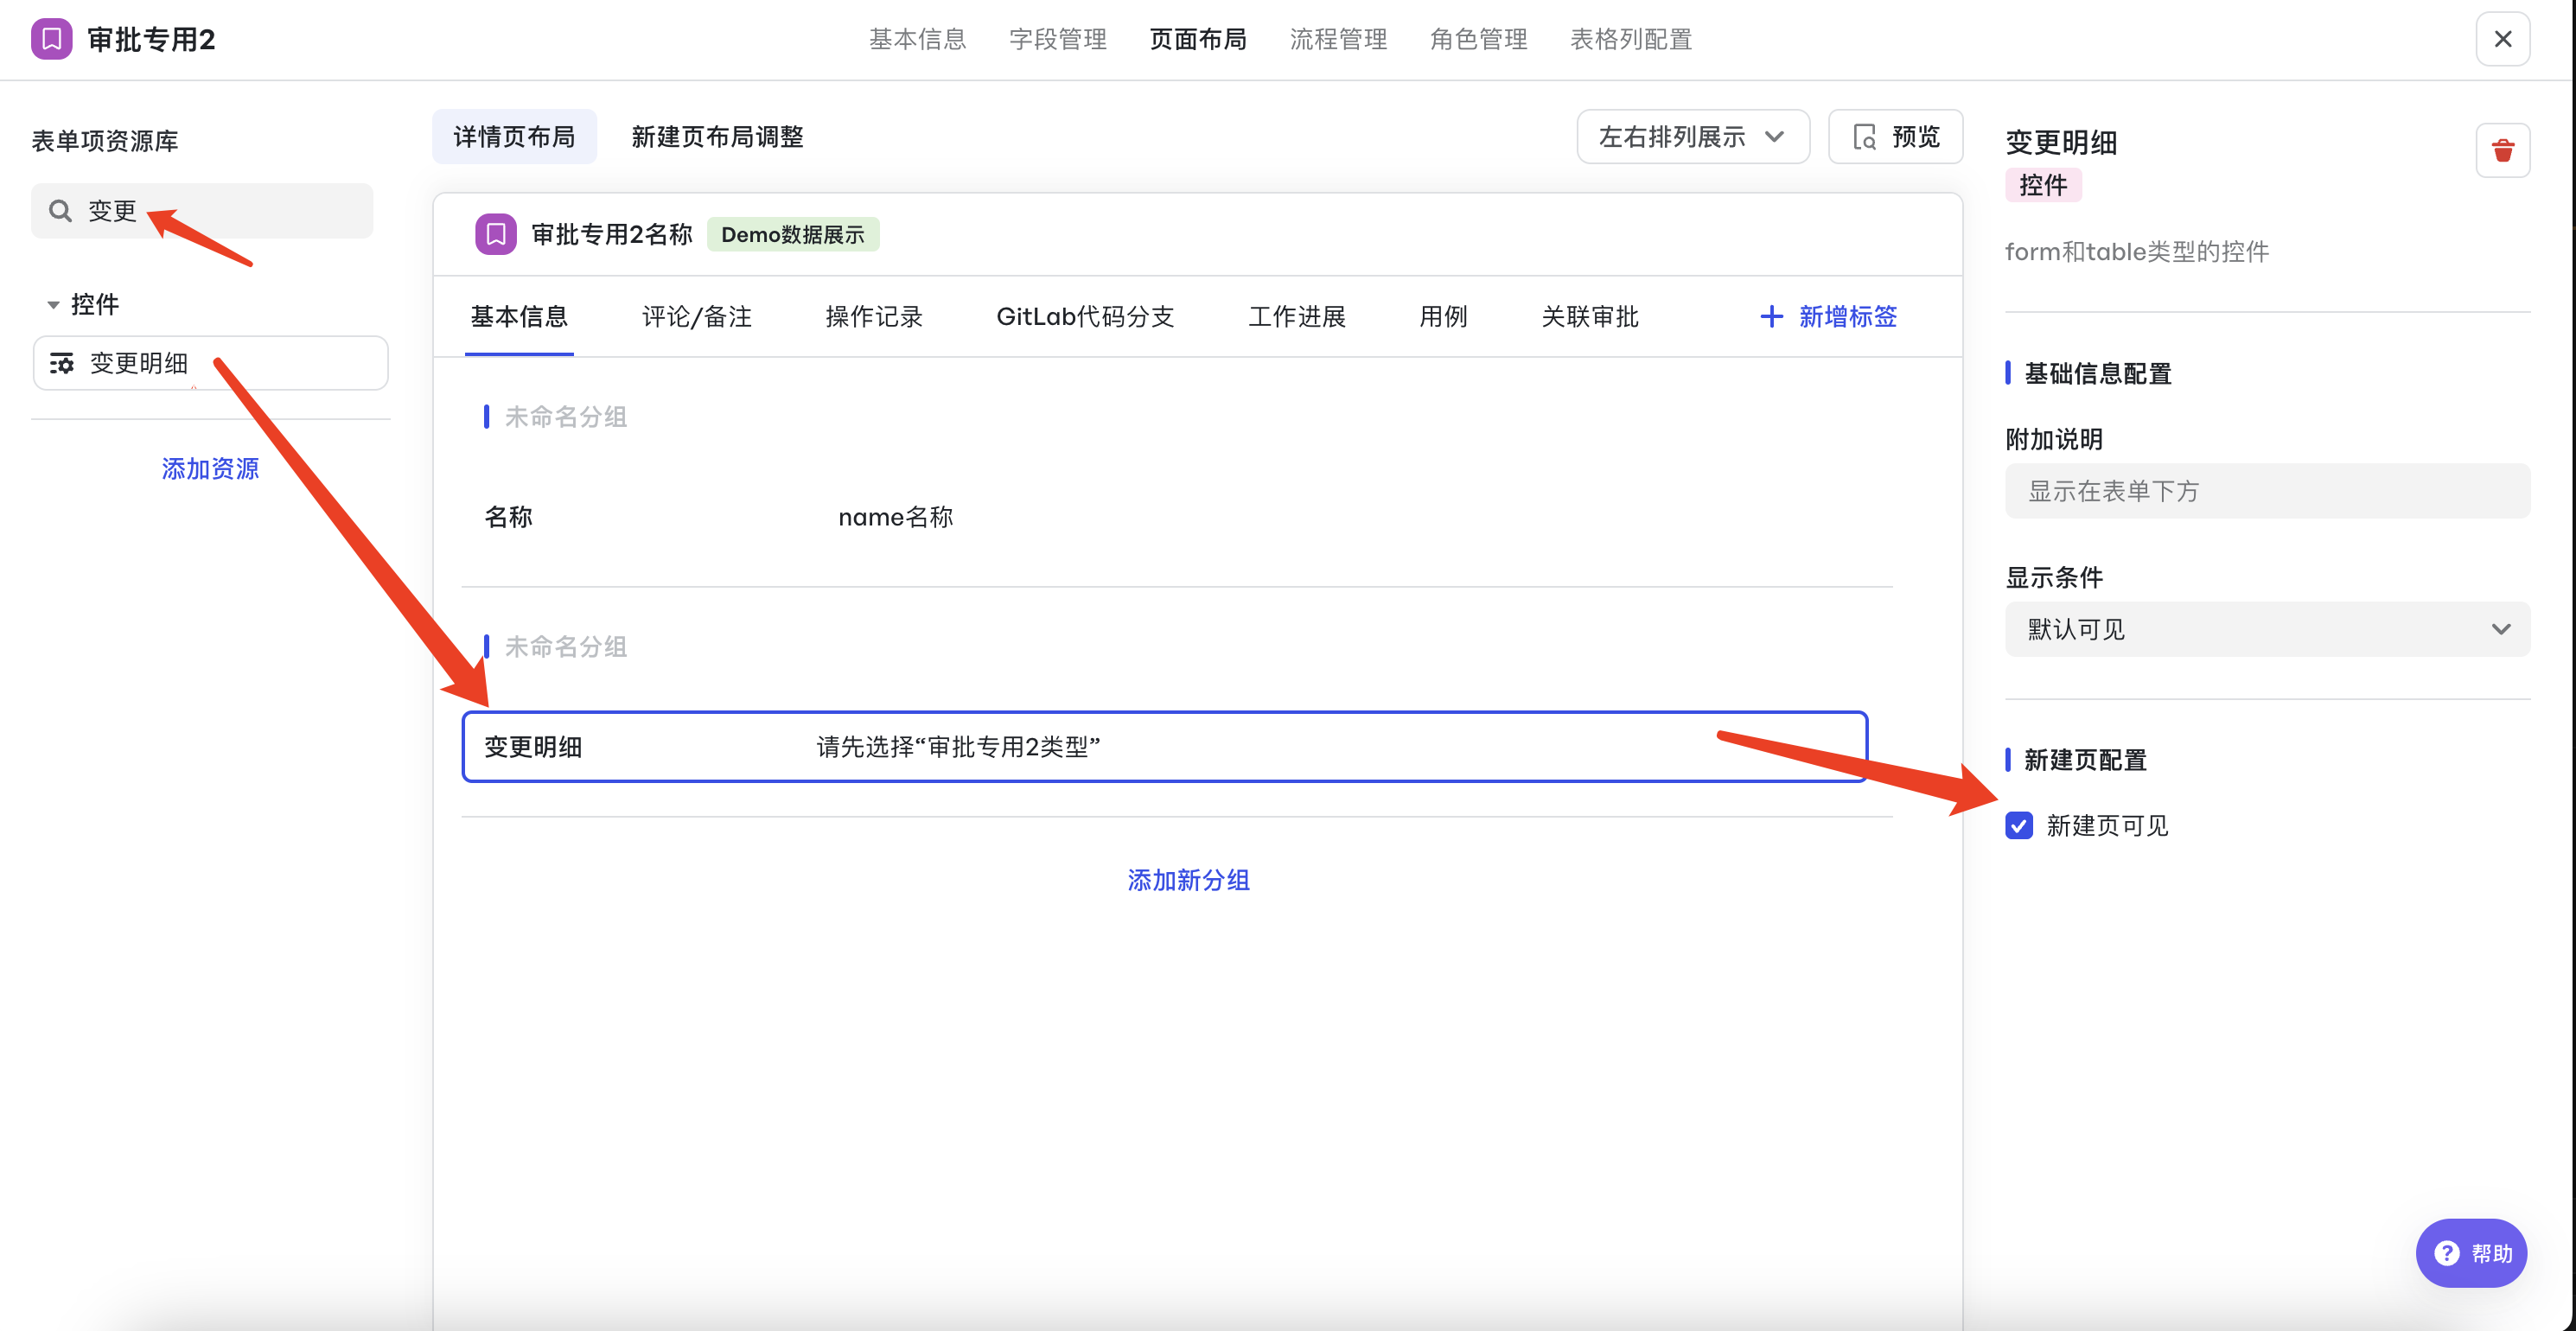This screenshot has width=2576, height=1331.
Task: Click the first 未命名分组 group title
Action: click(566, 417)
